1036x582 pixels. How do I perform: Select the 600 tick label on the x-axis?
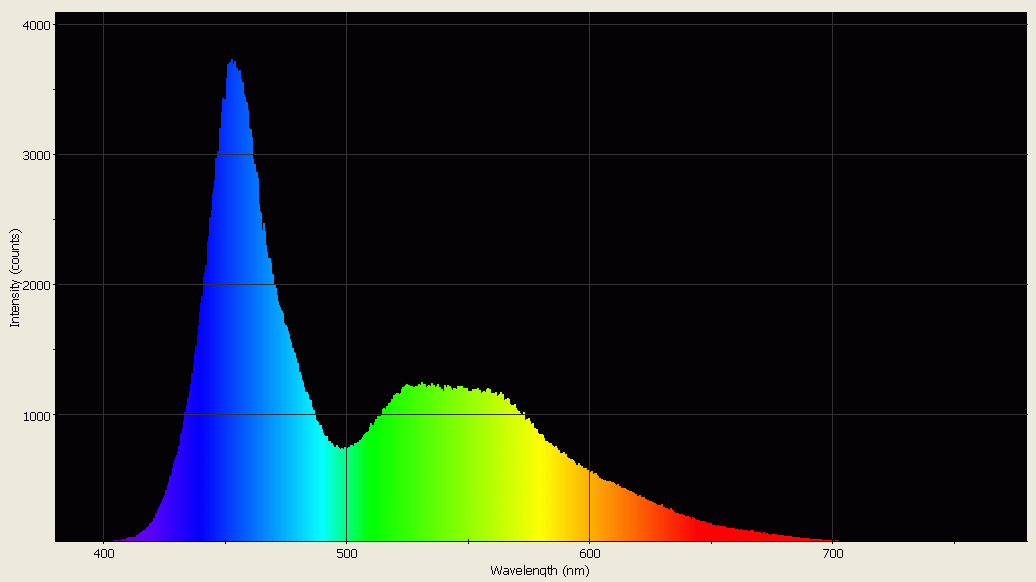point(591,551)
